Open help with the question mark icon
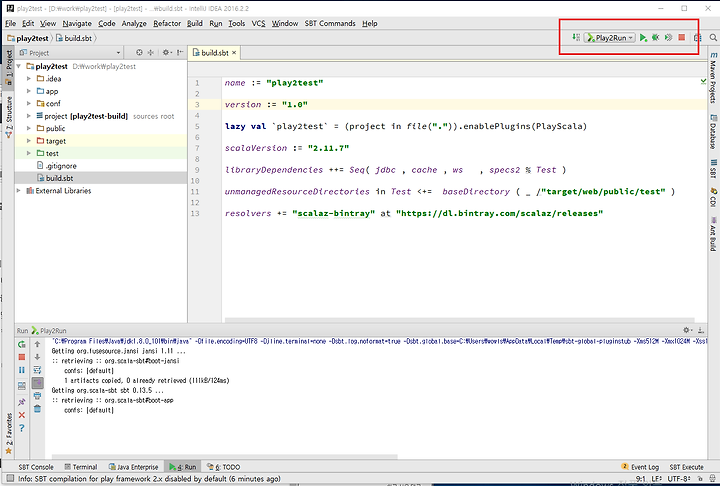The width and height of the screenshot is (720, 486). point(22,428)
